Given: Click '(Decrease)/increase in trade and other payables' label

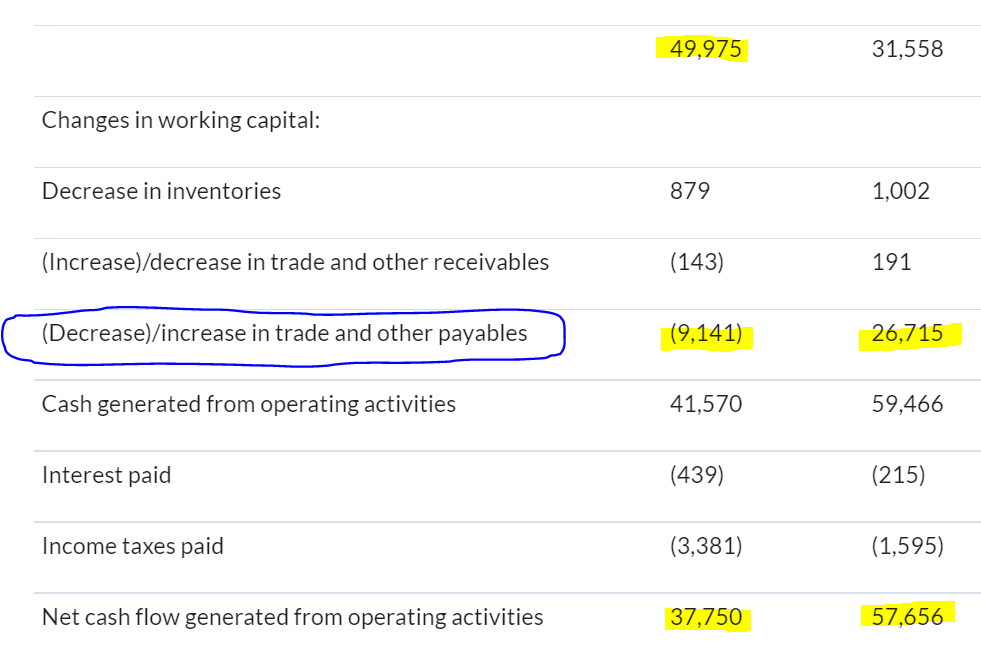Looking at the screenshot, I should pyautogui.click(x=285, y=333).
